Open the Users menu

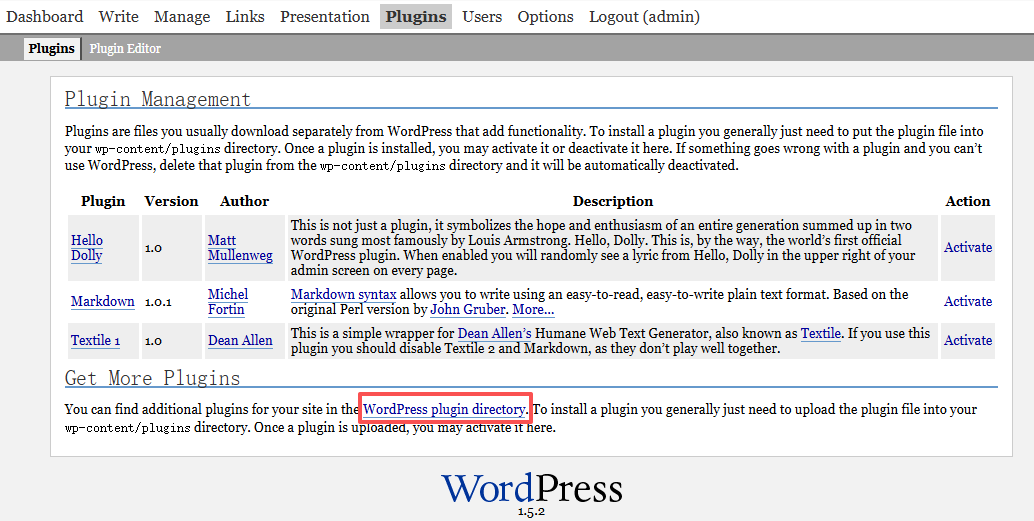pos(482,16)
